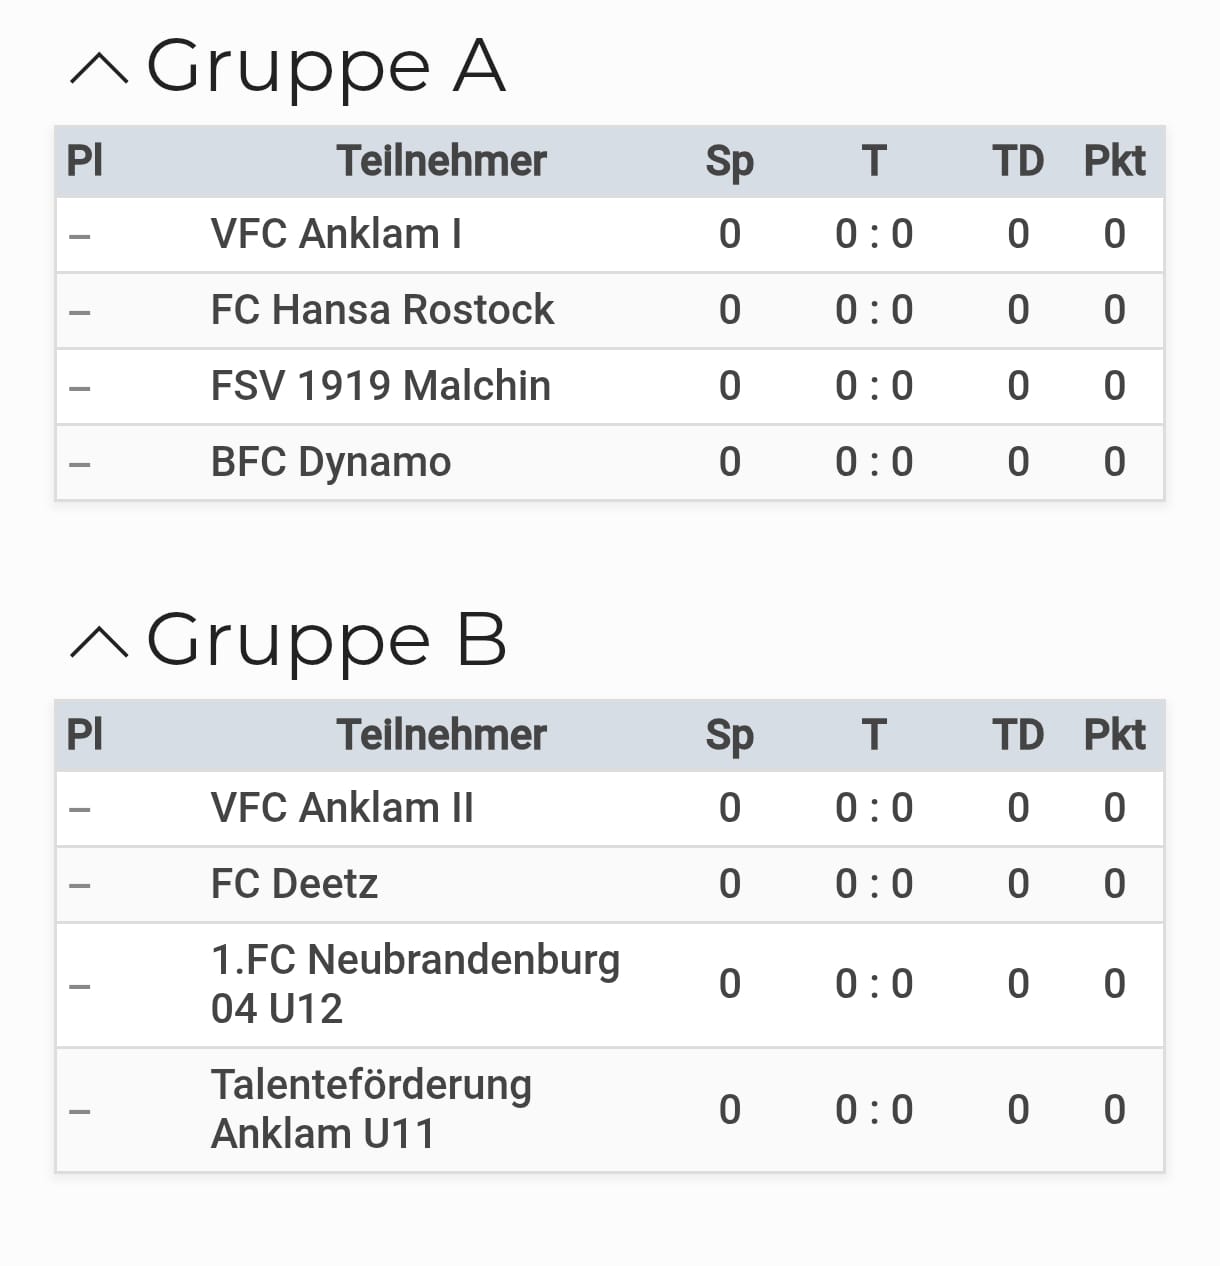Screen dimensions: 1220x1266
Task: Click FC Deetz points value
Action: click(1114, 884)
